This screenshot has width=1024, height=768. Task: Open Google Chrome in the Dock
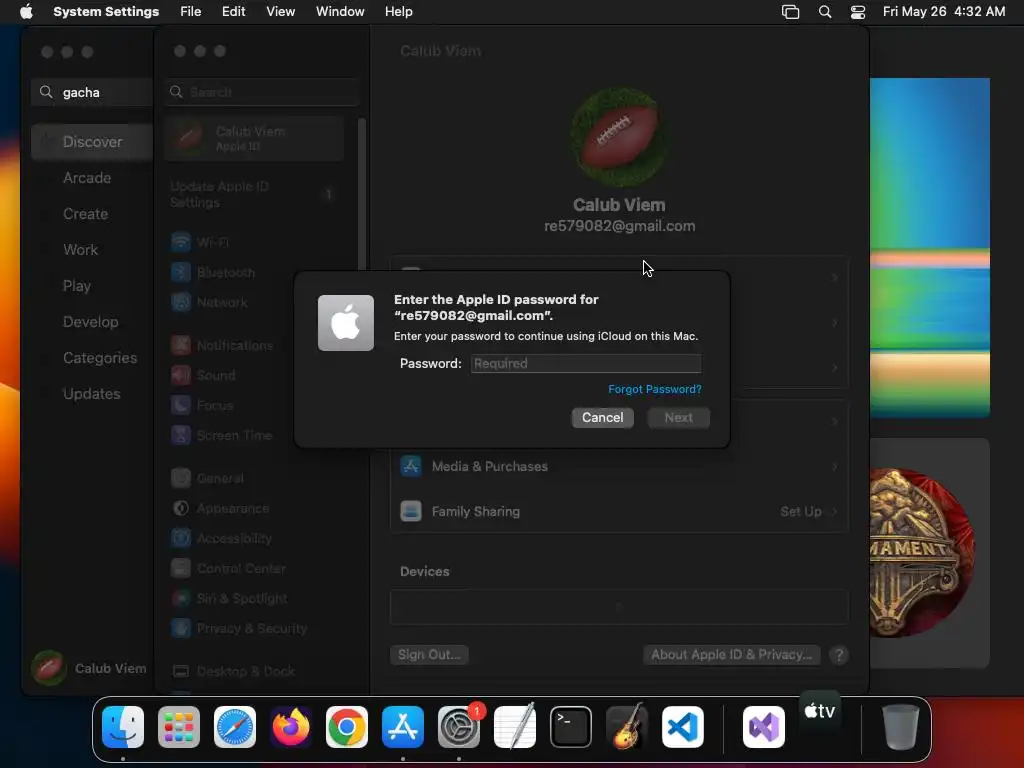[x=347, y=727]
